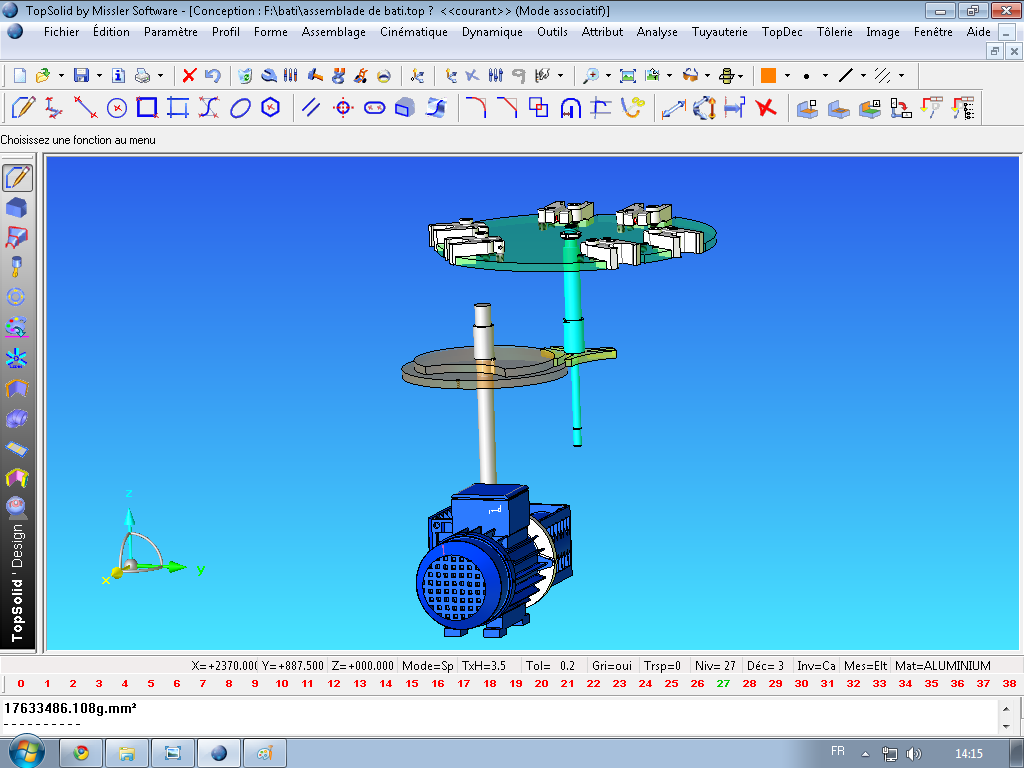Toggle level 27 in the levels bar

pos(723,684)
